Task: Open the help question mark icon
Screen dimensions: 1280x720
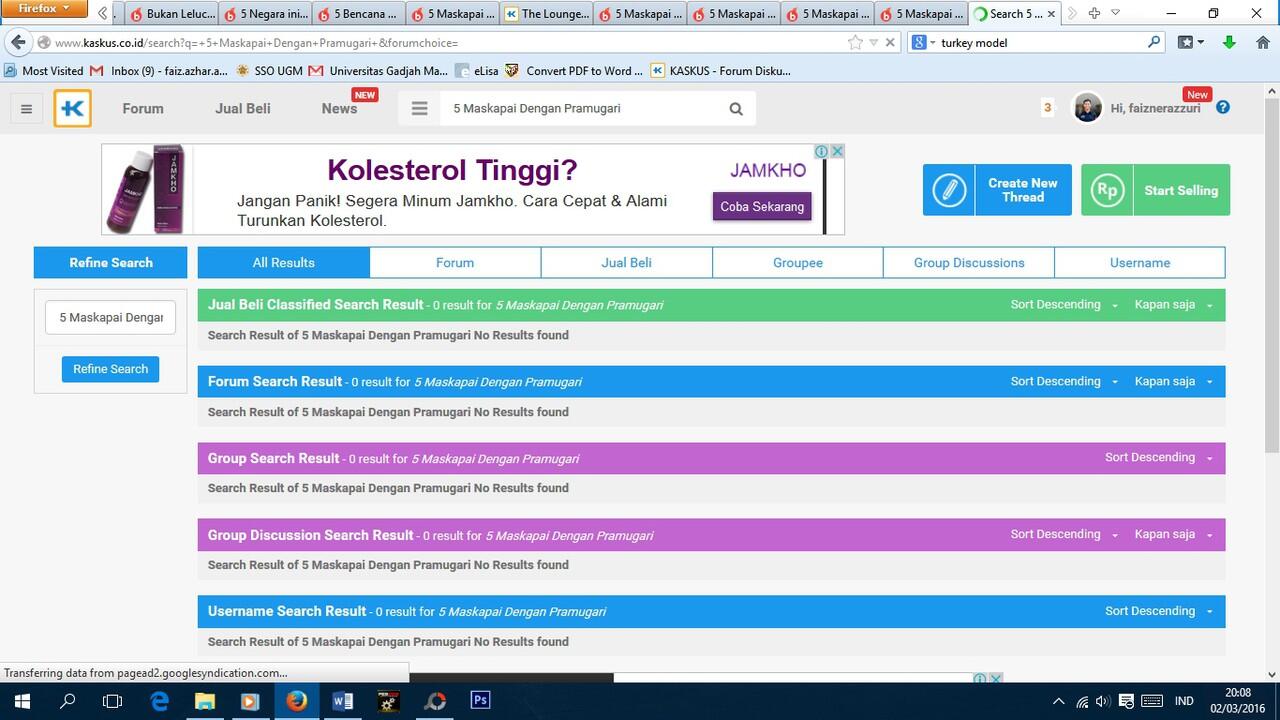Action: tap(1222, 108)
